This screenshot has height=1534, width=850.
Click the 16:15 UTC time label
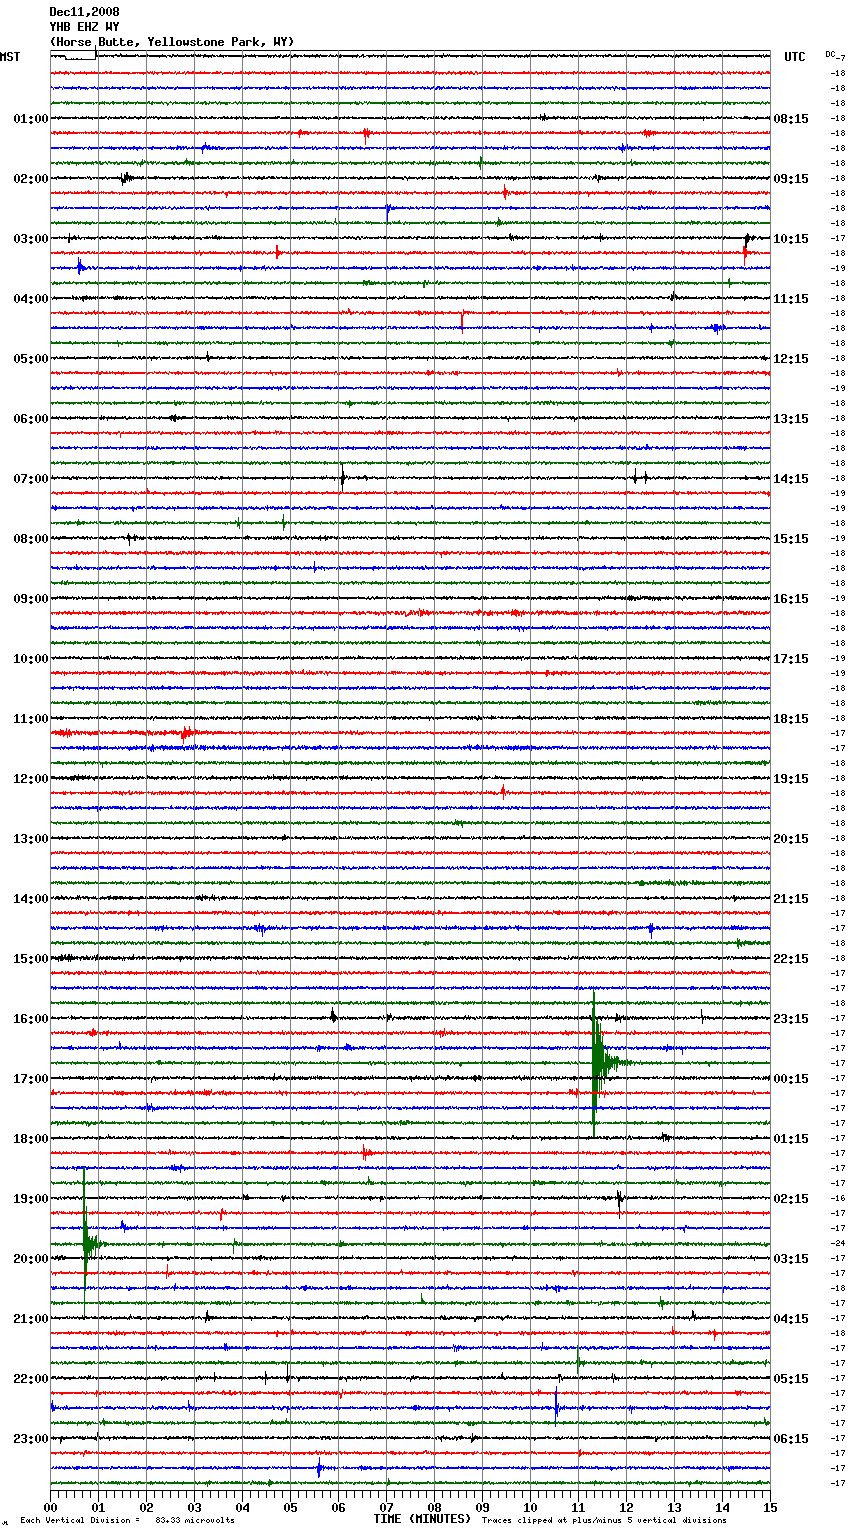tap(791, 599)
